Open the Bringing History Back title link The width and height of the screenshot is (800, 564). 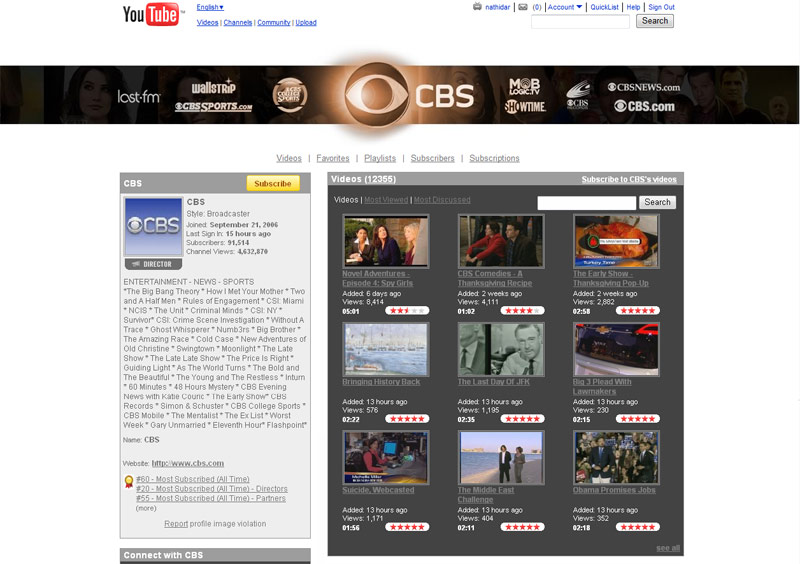pos(381,382)
